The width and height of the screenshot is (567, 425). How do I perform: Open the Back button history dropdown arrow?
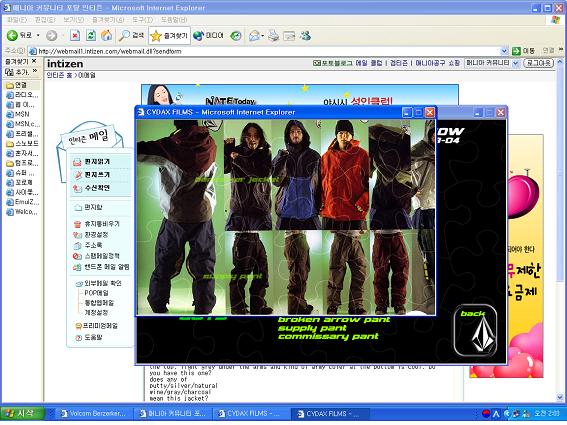(x=38, y=35)
